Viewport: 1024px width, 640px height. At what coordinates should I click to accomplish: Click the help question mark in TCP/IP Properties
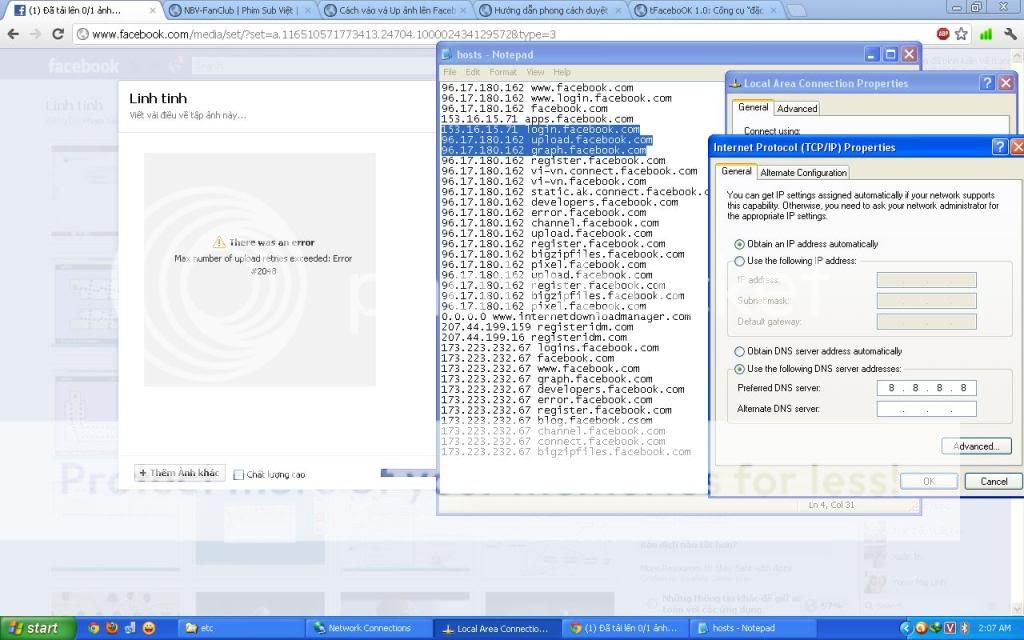tap(999, 147)
